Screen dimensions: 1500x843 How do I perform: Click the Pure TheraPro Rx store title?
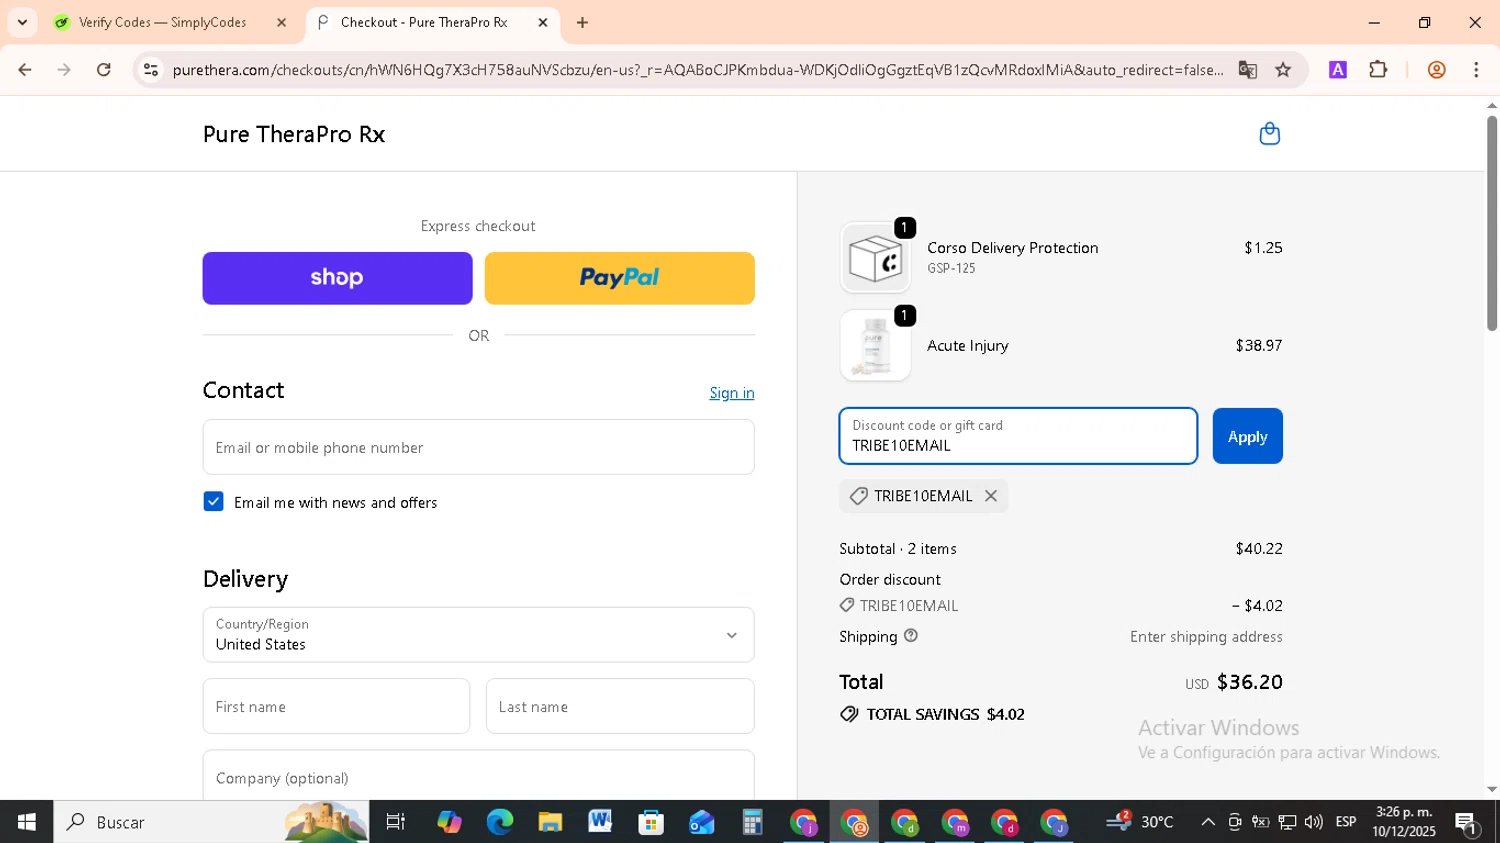coord(294,134)
